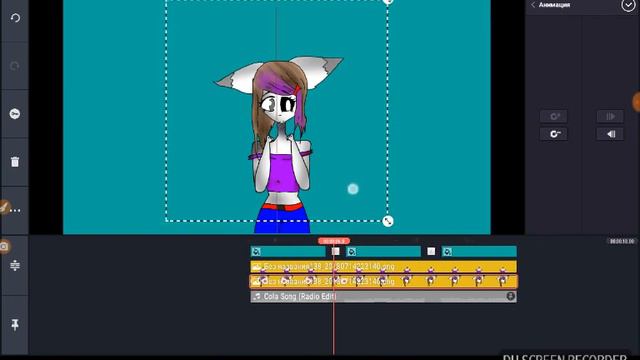The image size is (640, 360).
Task: Select the third teal clip on timeline
Action: pos(479,251)
